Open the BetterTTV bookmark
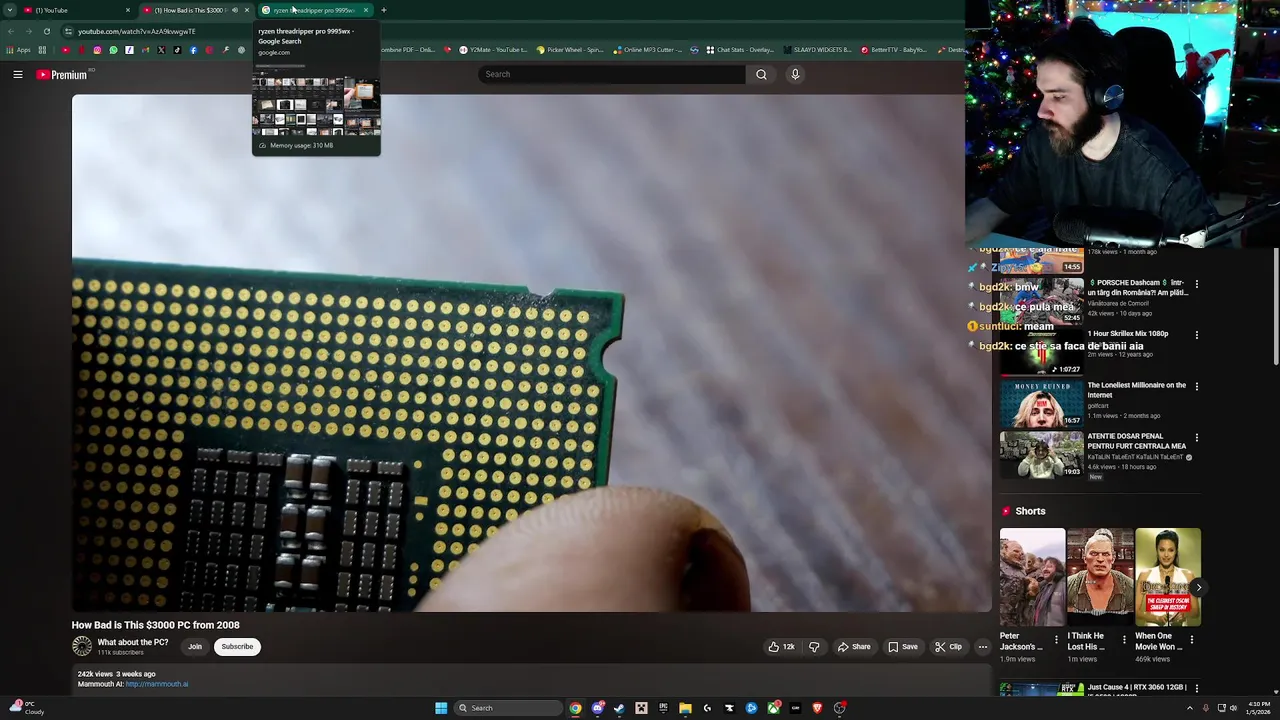 point(894,50)
